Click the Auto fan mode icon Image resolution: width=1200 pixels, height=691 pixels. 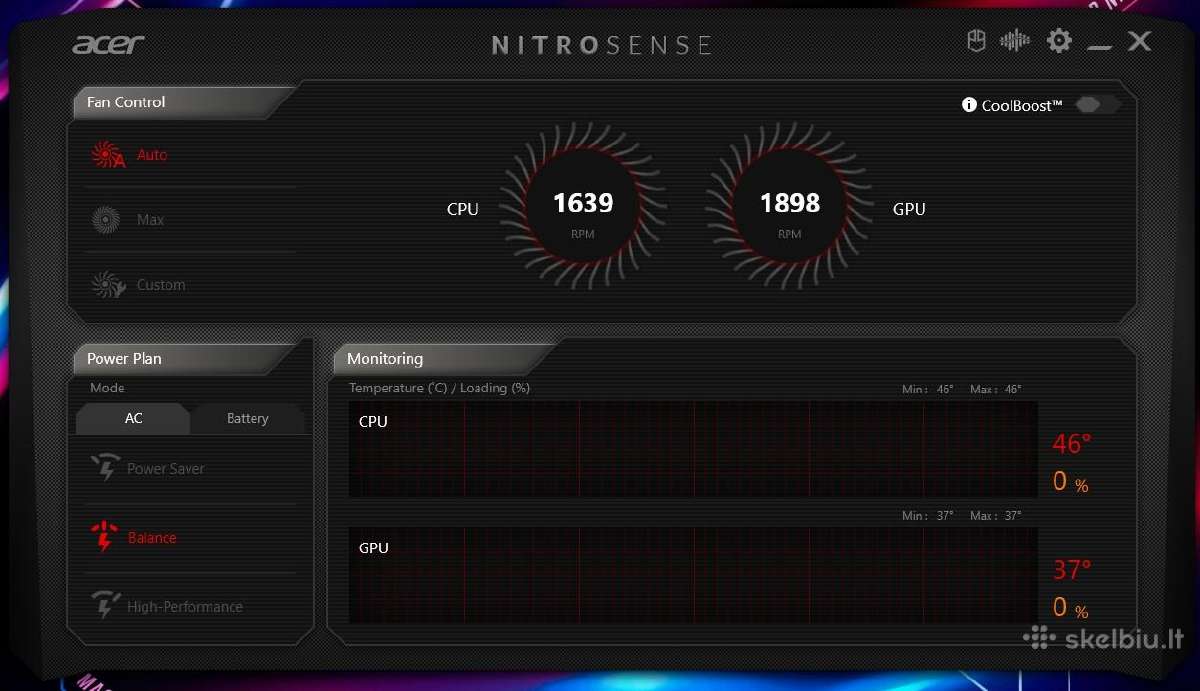click(x=107, y=155)
